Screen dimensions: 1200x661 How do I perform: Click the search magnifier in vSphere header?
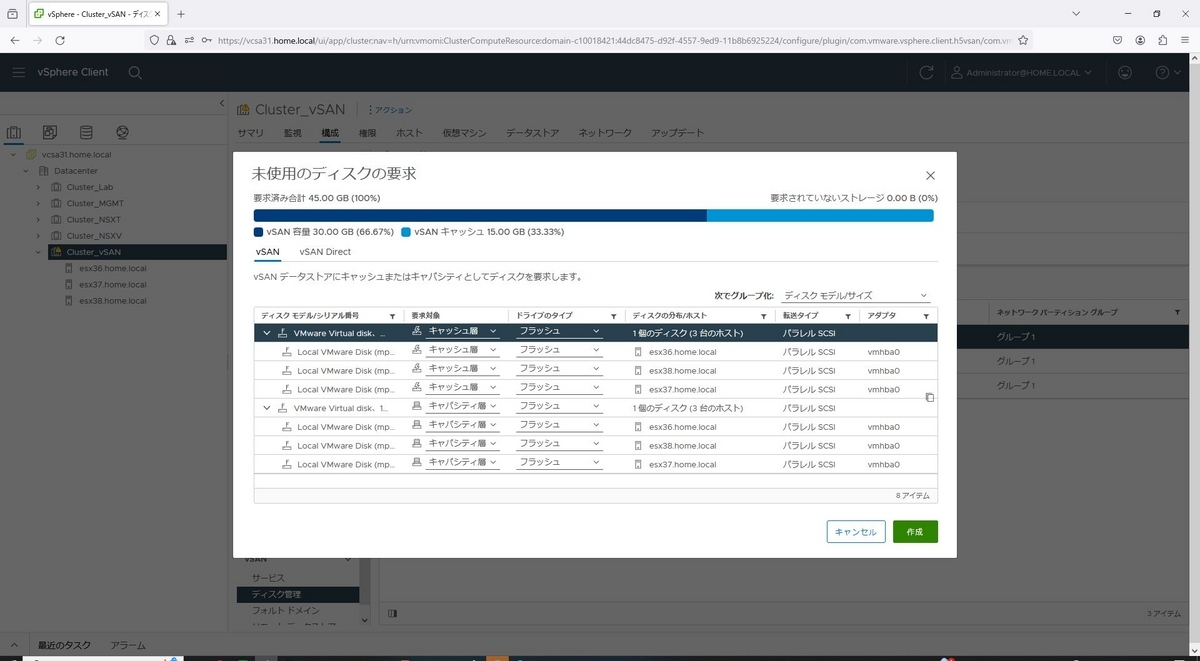[x=135, y=73]
